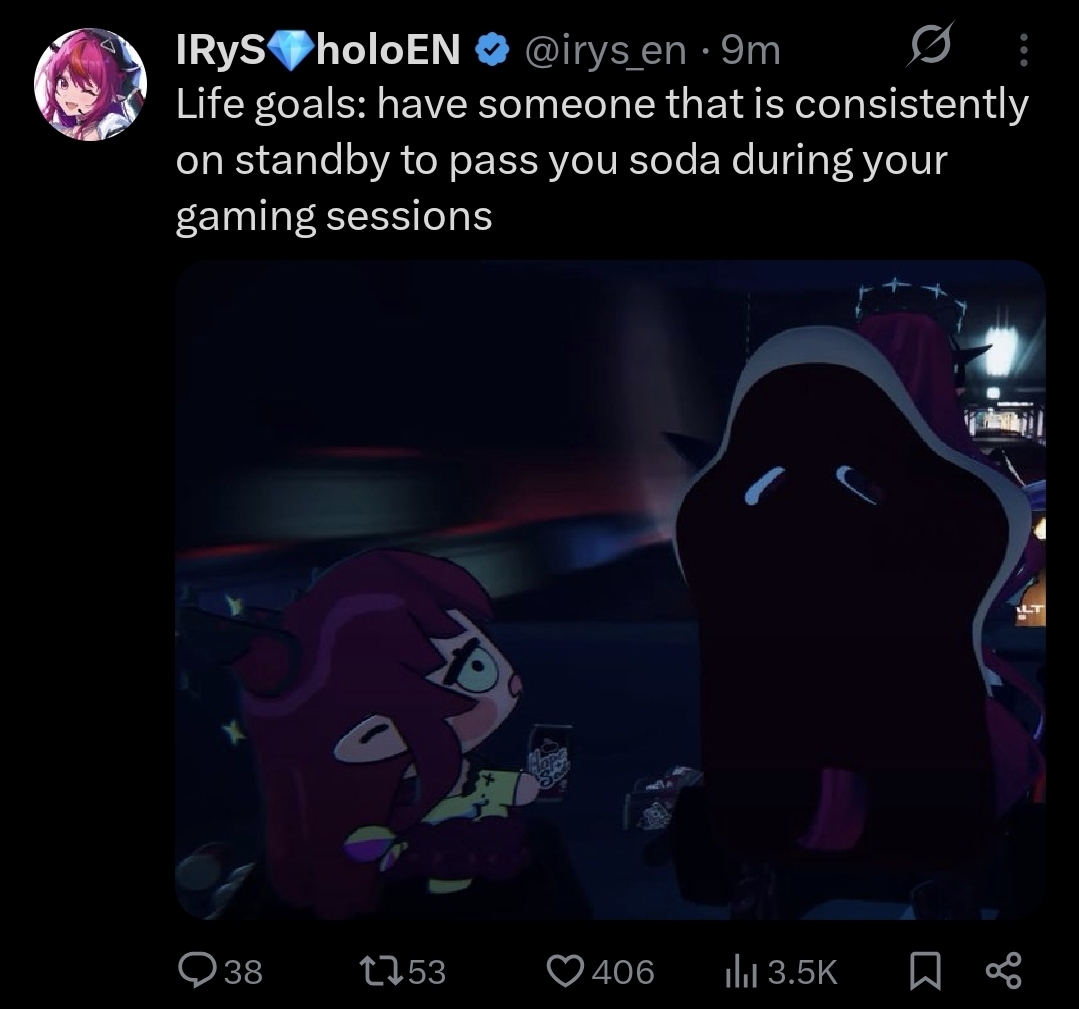
Task: Click the 3.5K views count
Action: pos(802,972)
